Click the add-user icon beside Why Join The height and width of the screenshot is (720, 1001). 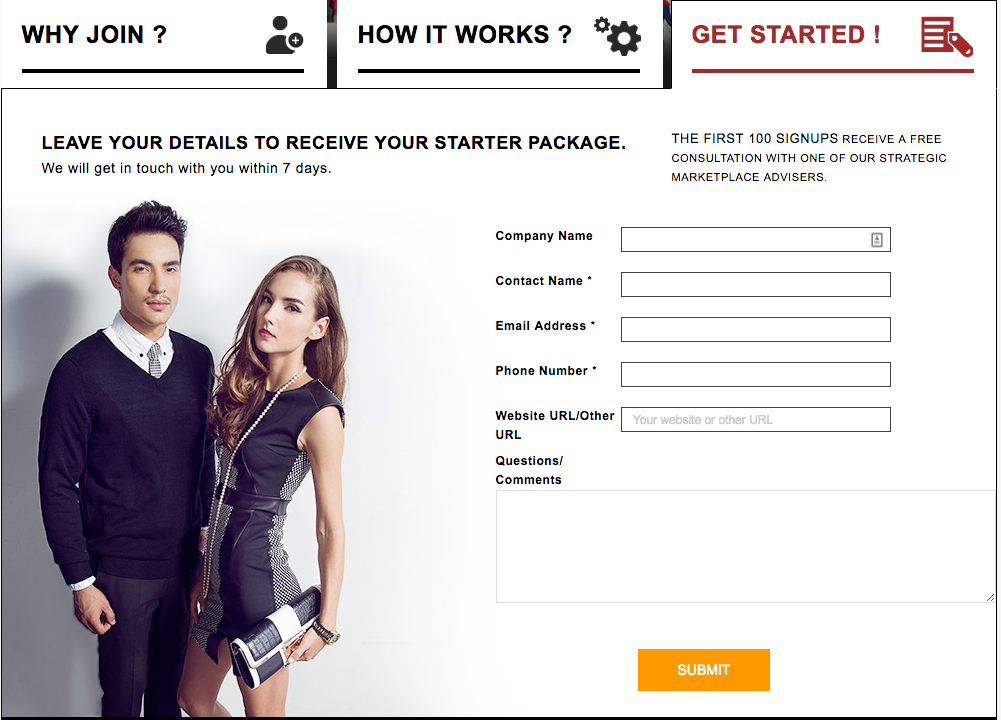[284, 35]
